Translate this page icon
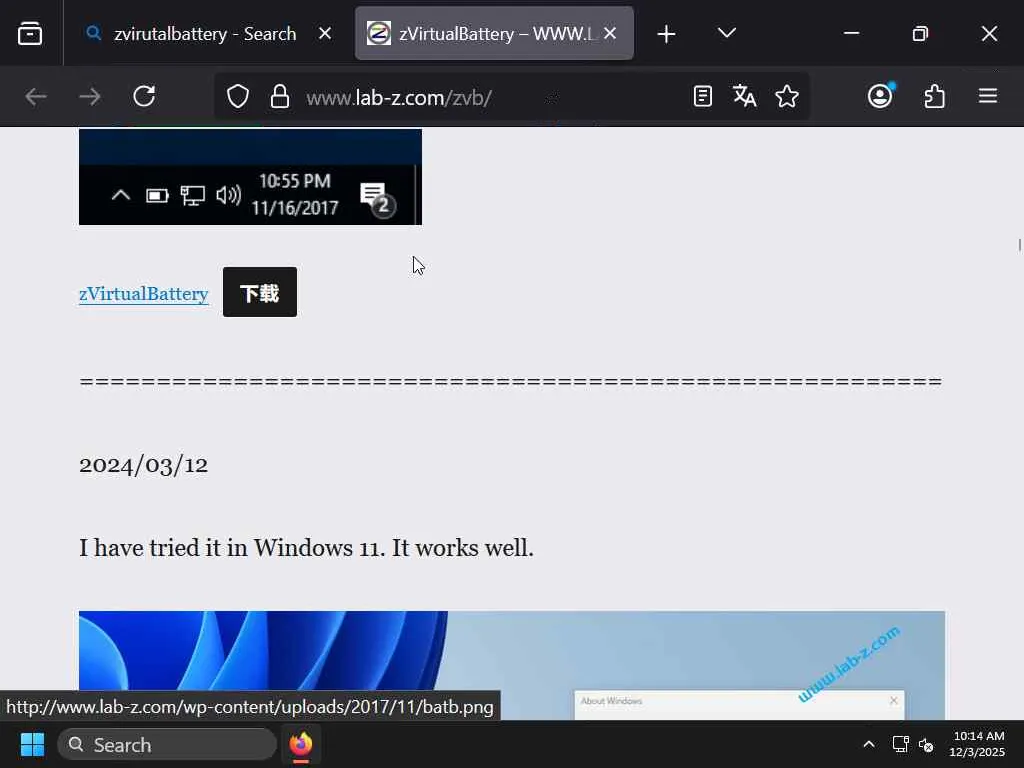Viewport: 1024px width, 768px height. click(x=744, y=97)
